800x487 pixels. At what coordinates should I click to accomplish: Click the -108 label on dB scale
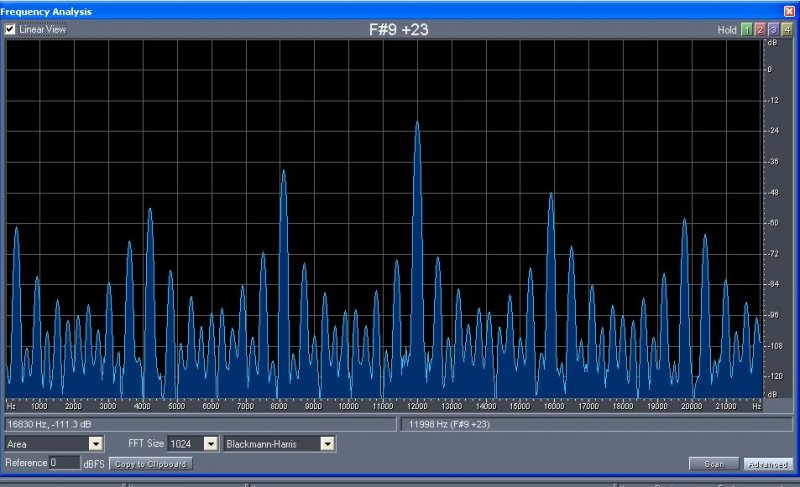[774, 346]
